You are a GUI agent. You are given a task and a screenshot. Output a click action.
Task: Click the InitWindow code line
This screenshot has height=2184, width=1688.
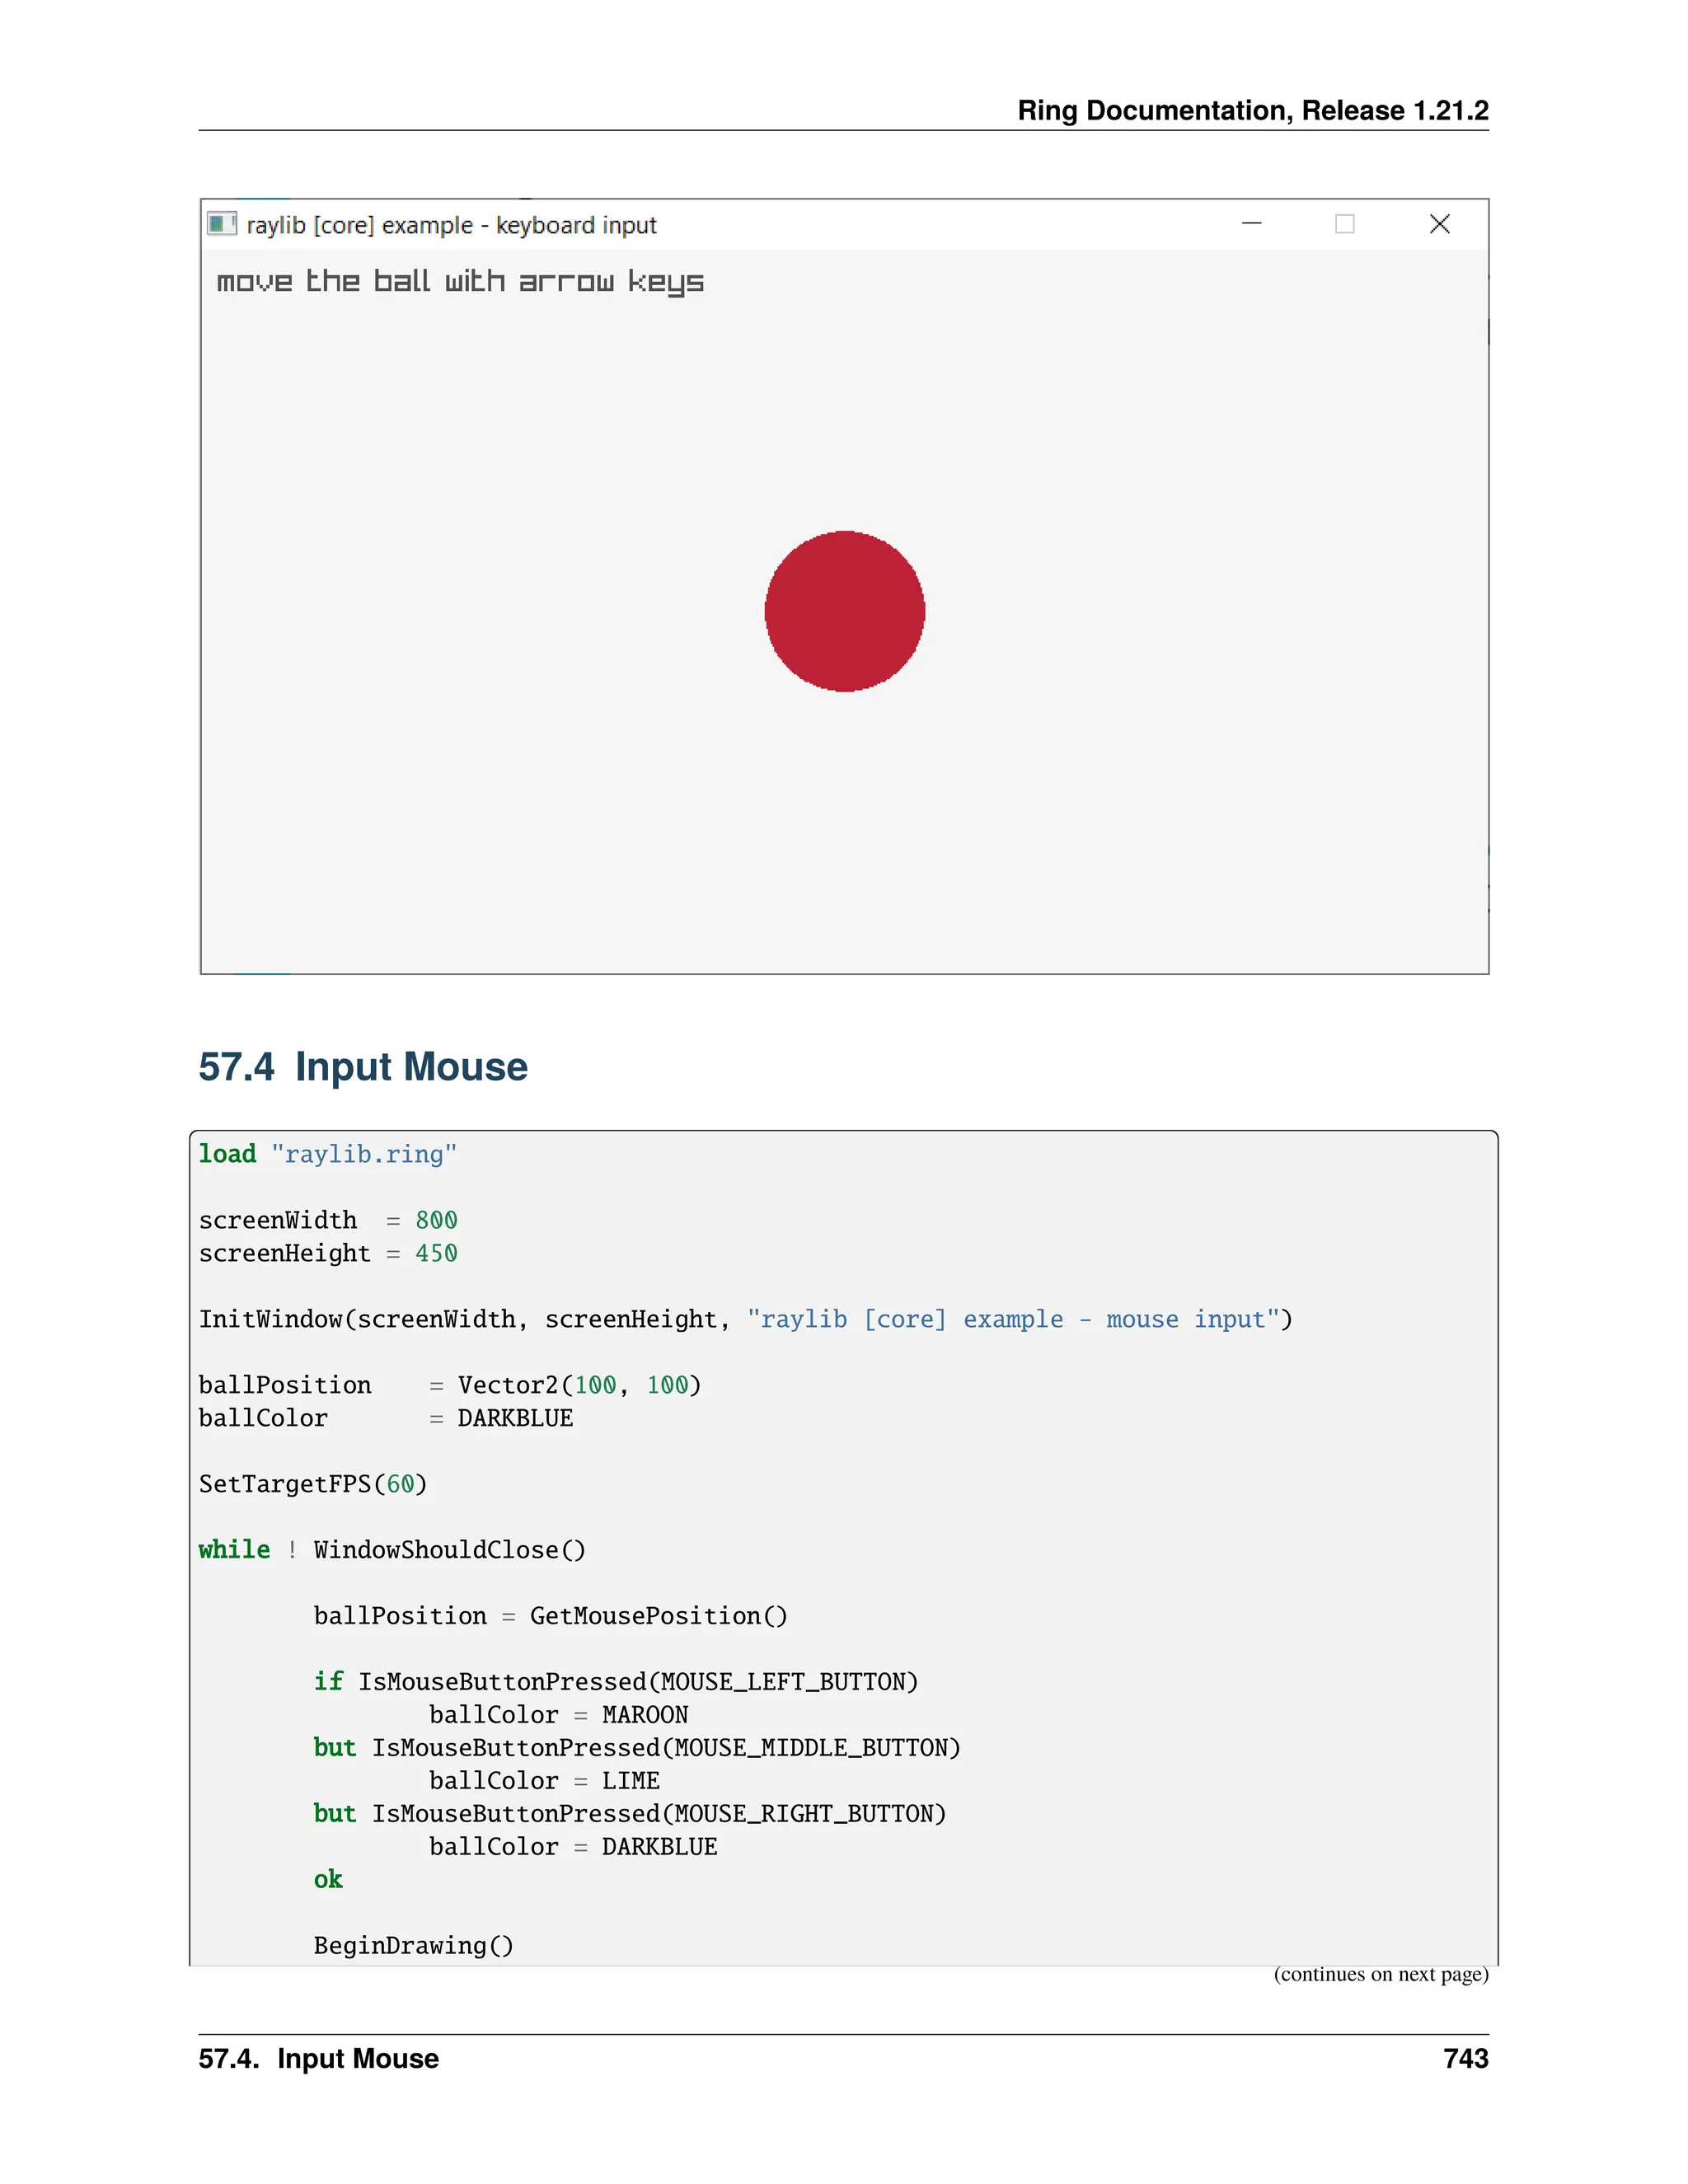point(745,1319)
